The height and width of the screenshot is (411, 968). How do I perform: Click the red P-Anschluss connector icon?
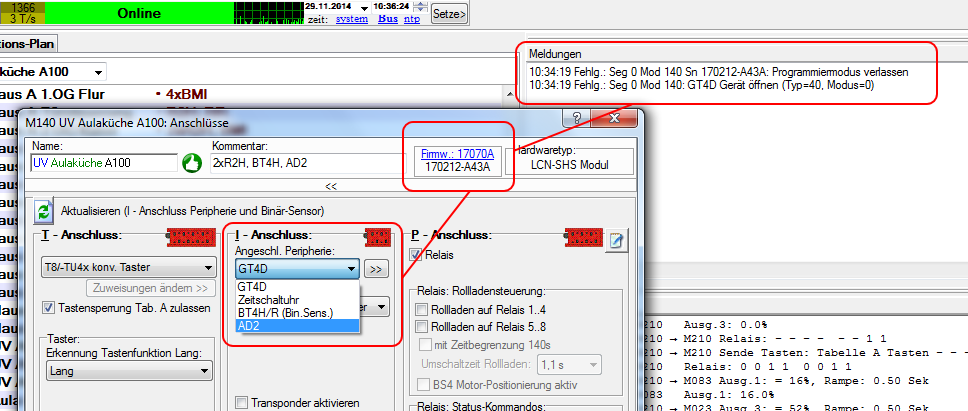583,237
